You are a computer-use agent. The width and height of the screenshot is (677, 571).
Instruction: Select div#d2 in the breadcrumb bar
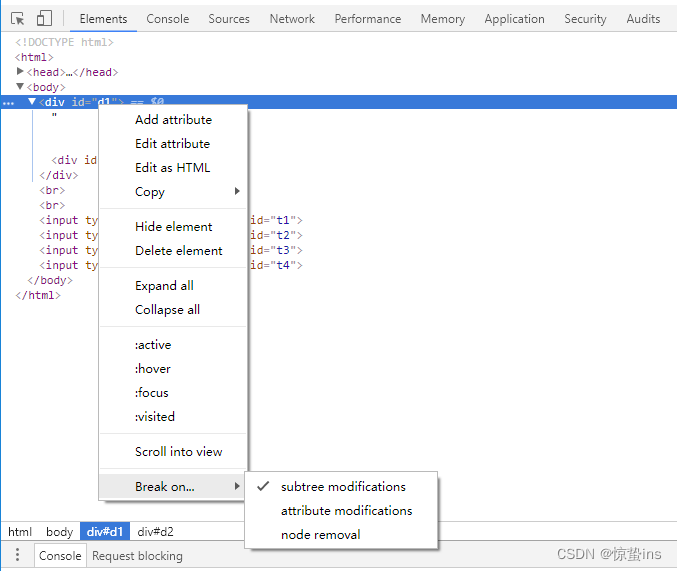click(155, 532)
